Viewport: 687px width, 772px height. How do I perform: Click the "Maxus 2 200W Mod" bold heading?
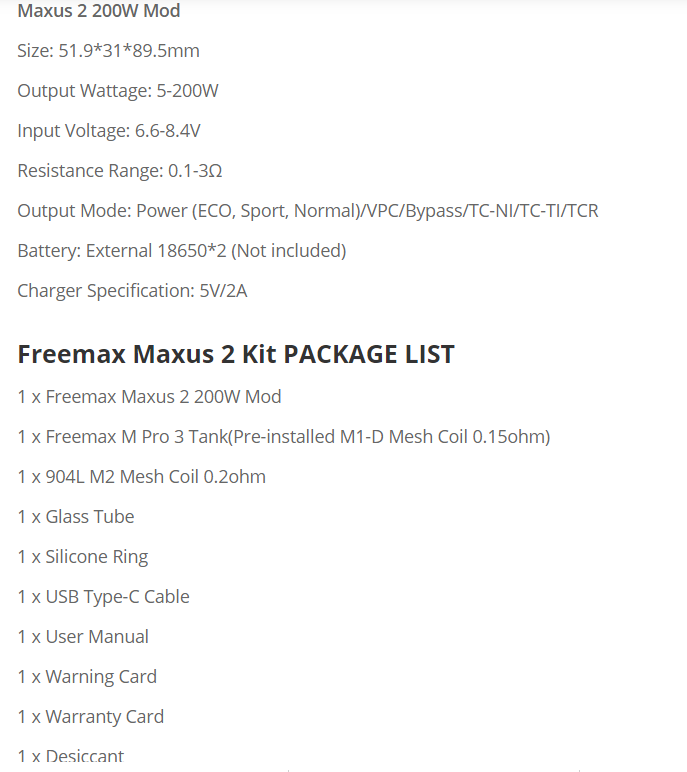(x=99, y=12)
